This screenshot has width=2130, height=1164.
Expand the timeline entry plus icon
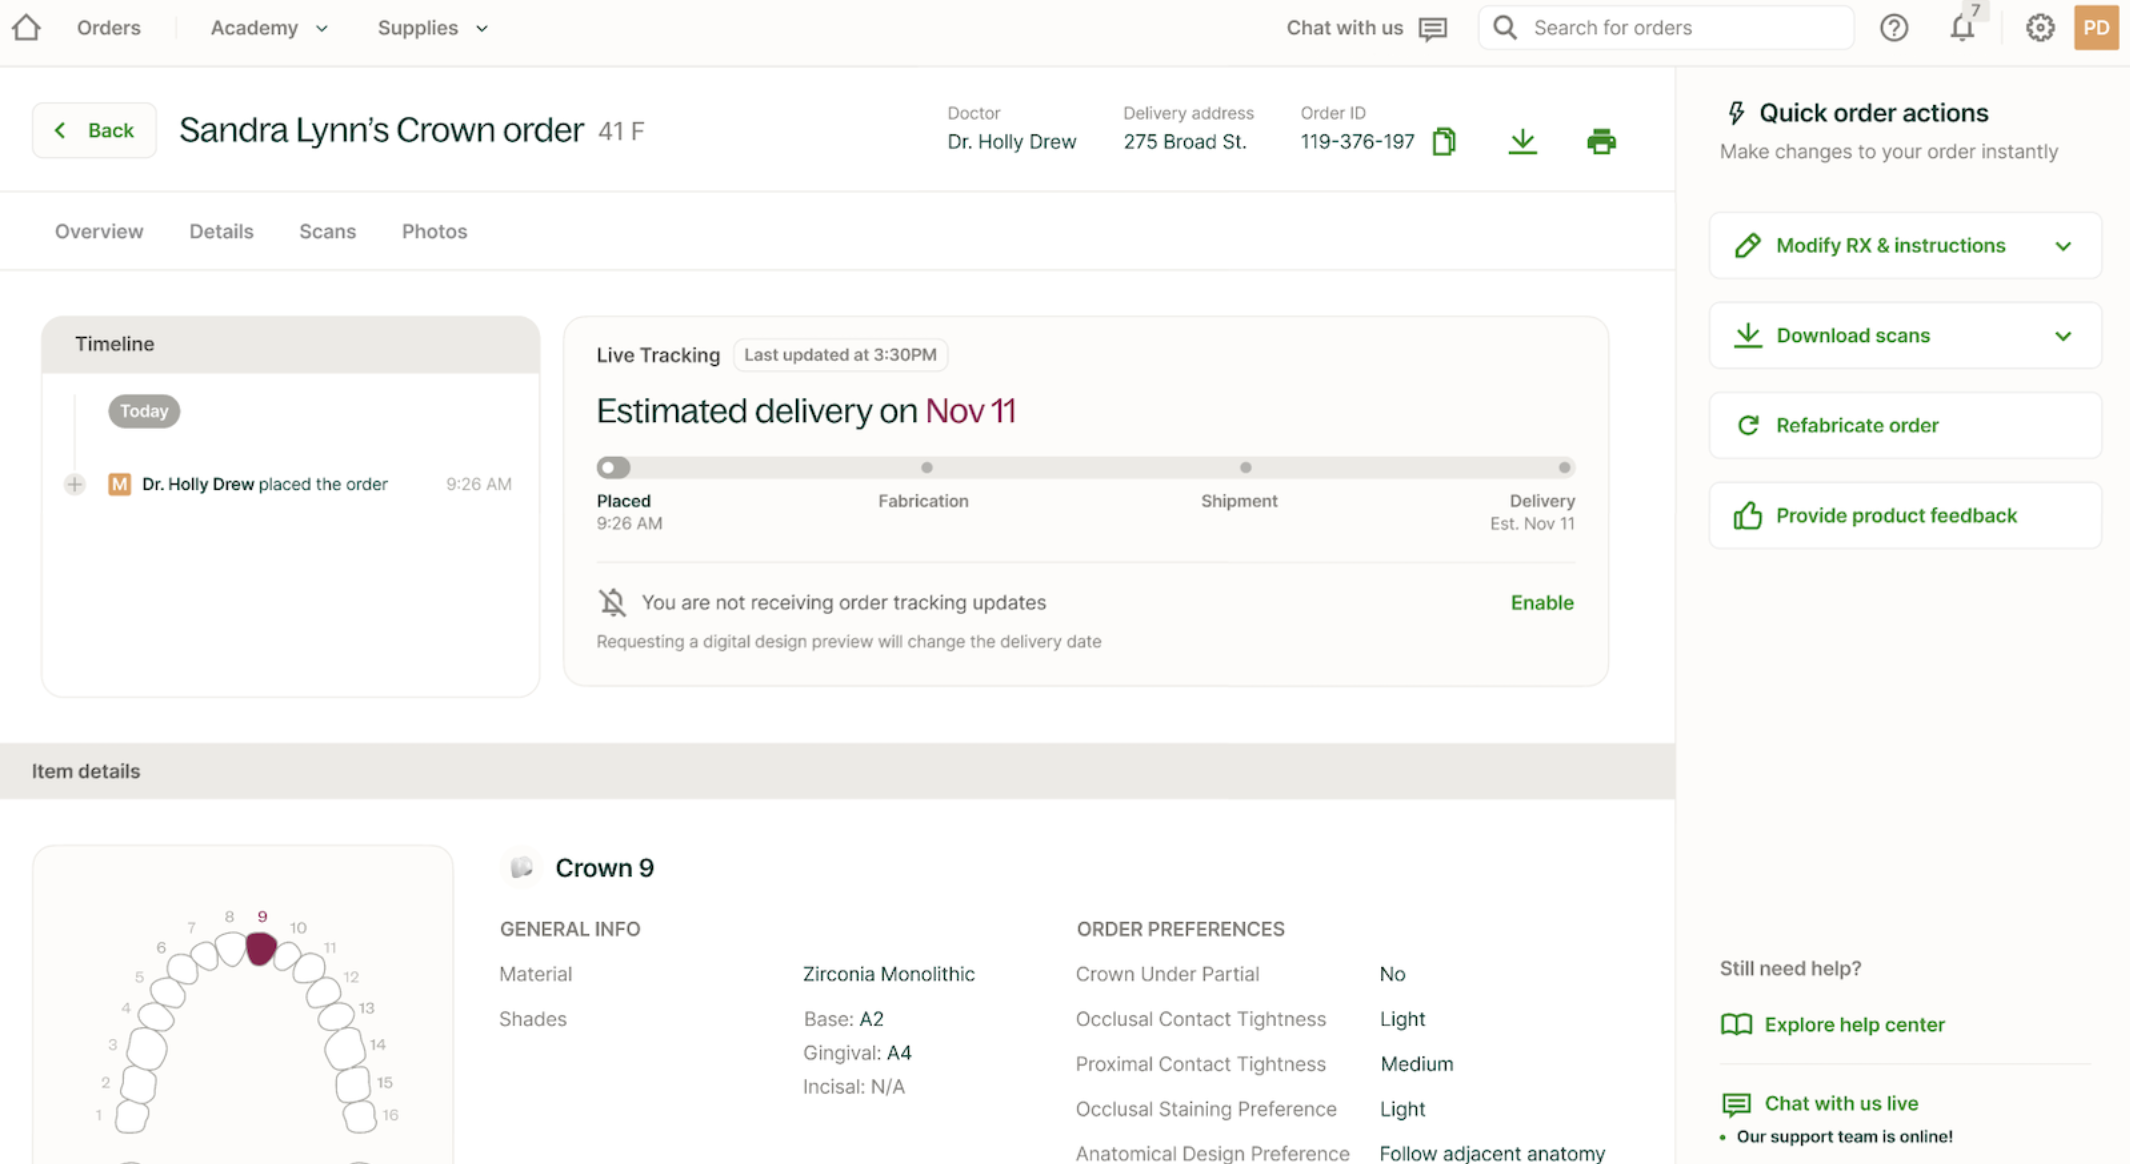75,484
